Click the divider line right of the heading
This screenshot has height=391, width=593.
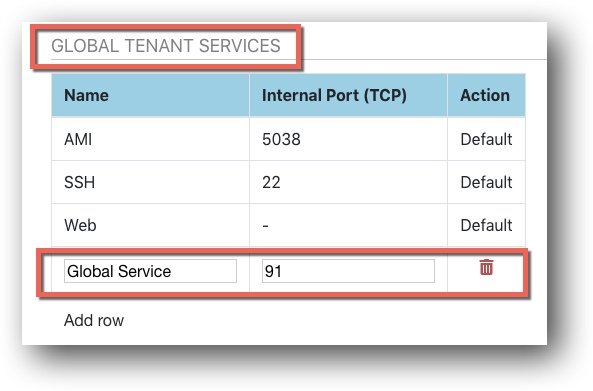coord(424,59)
